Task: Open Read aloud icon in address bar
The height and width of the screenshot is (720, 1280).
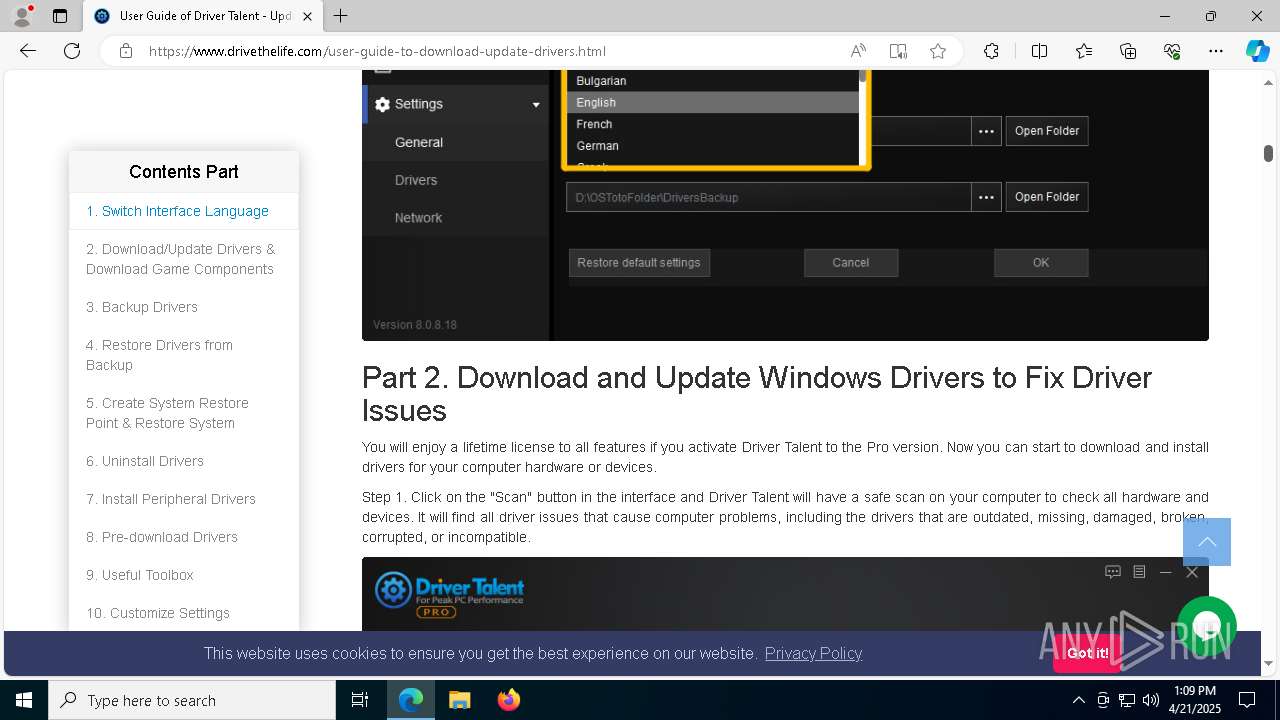Action: tap(858, 51)
